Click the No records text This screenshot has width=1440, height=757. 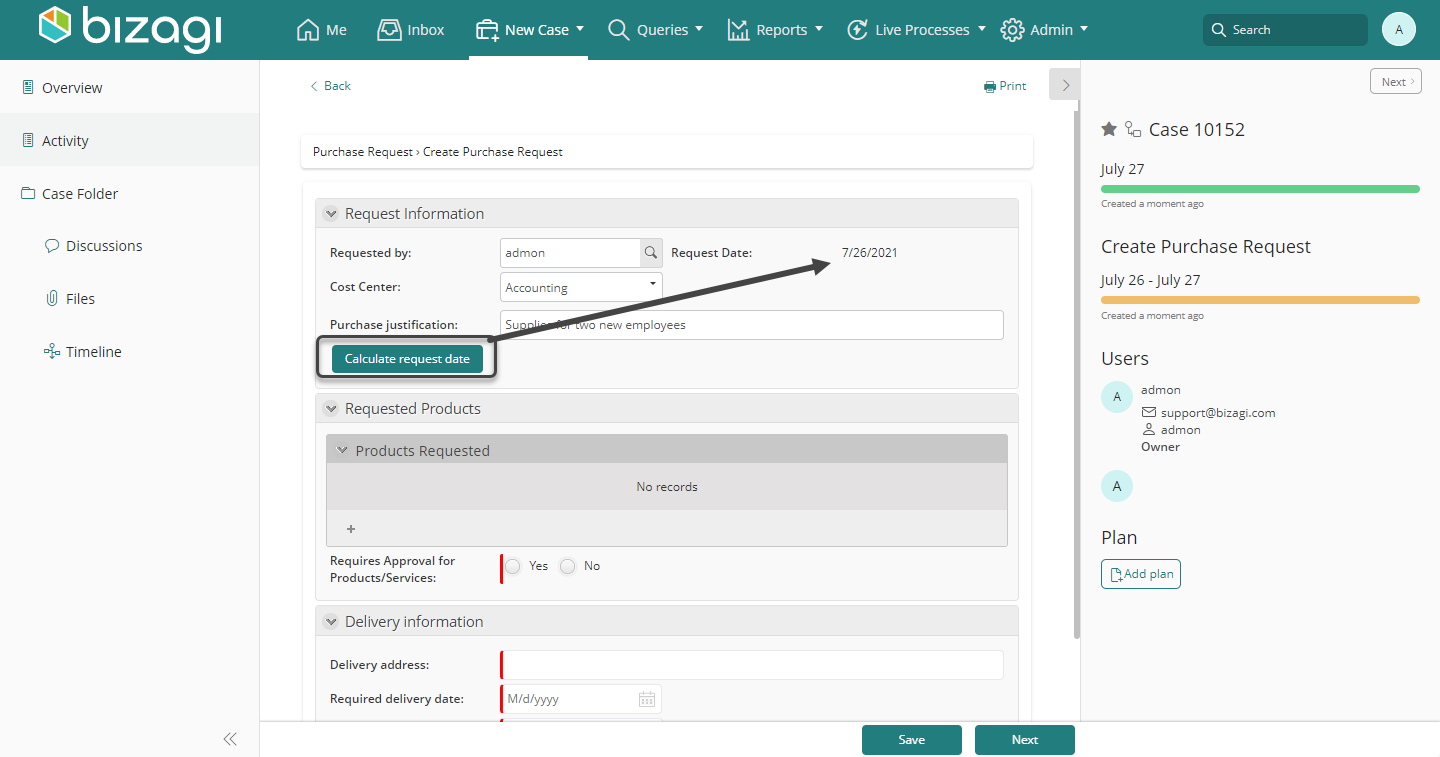(x=667, y=487)
